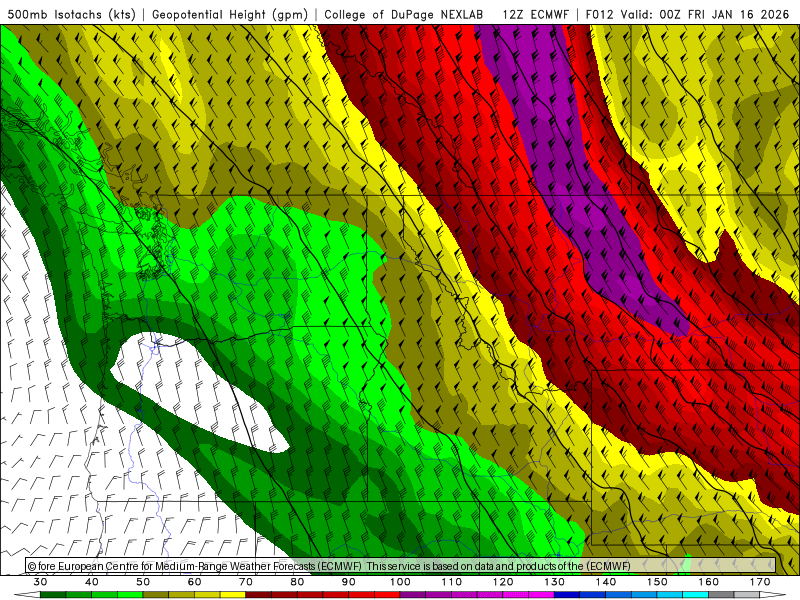Click the "40" color scale label
The image size is (800, 600).
click(x=92, y=582)
